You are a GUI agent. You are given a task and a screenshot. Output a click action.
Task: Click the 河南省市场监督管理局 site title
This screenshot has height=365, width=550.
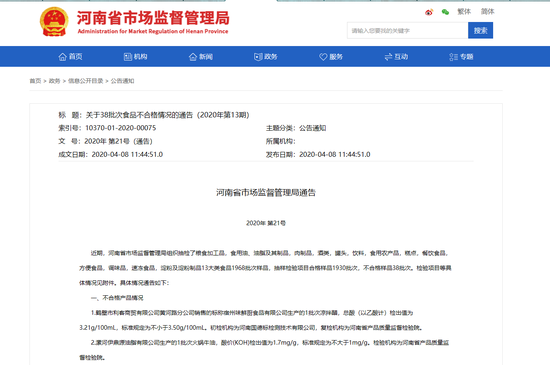(153, 18)
